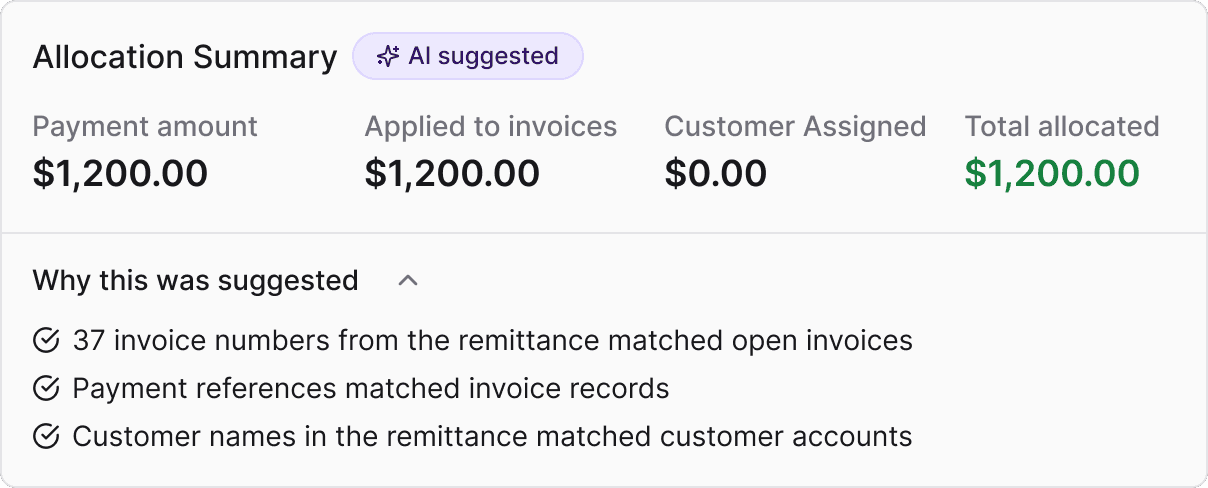
Task: Click the sparkle icon in AI suggested badge
Action: (388, 57)
